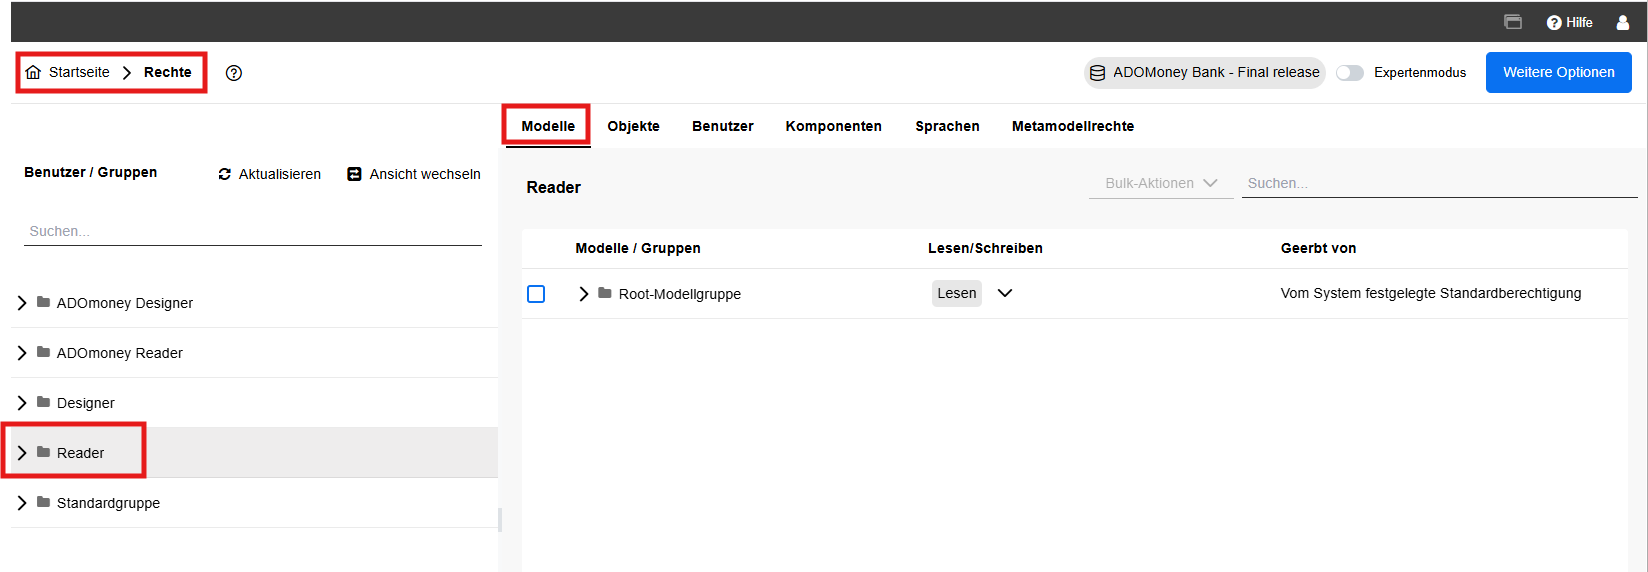
Task: Click the ADOMoney Bank database icon
Action: 1097,73
